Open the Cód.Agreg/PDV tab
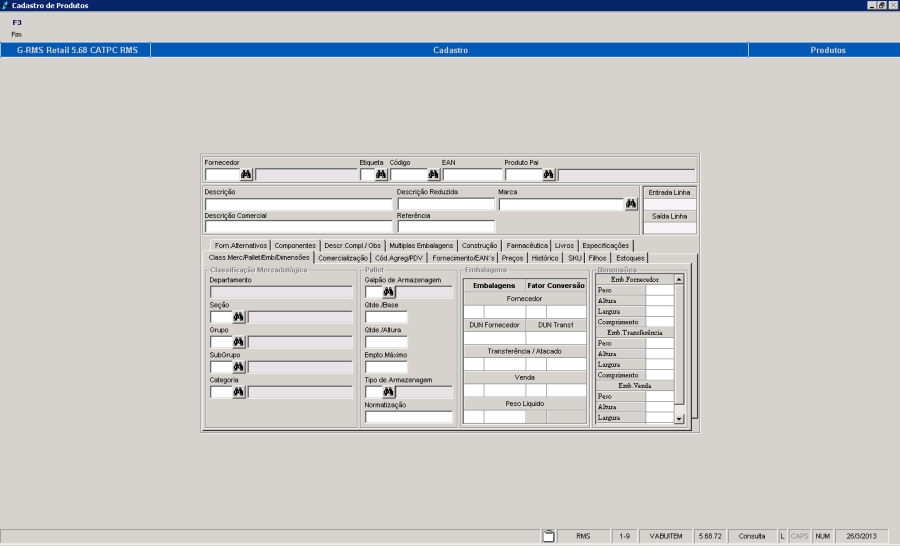 click(x=399, y=258)
